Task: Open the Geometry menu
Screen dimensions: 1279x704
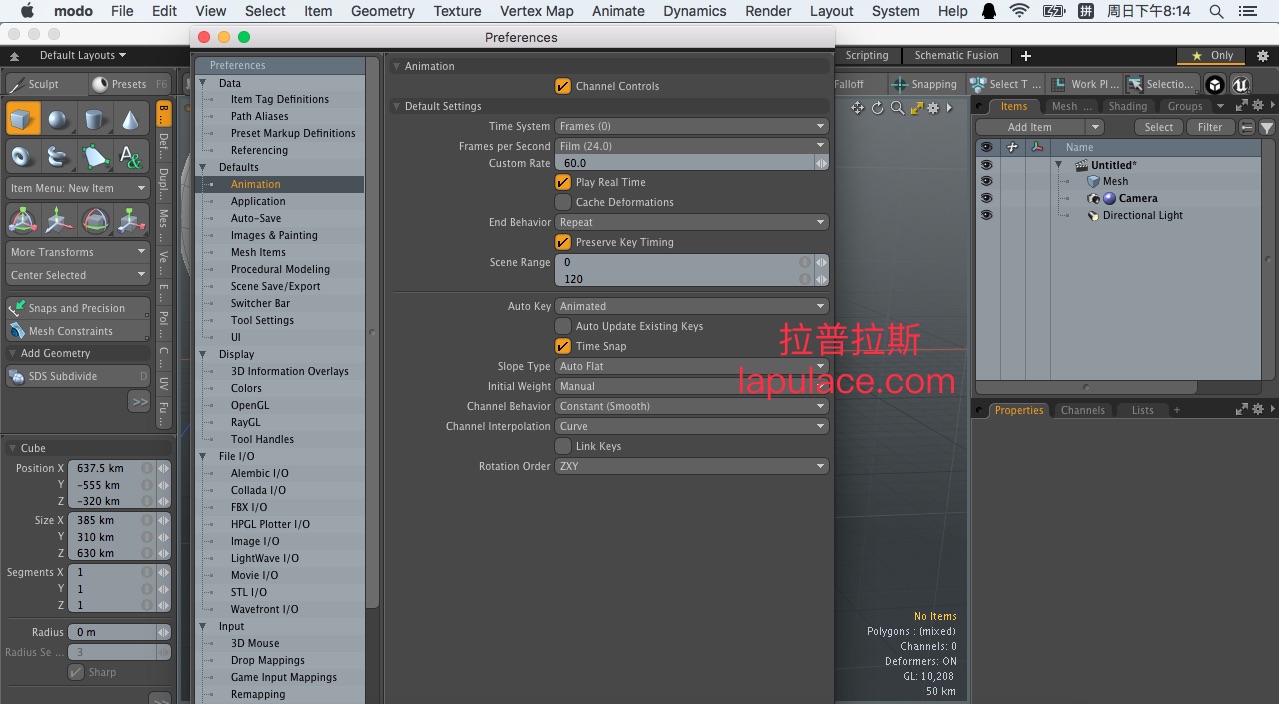Action: [x=382, y=11]
